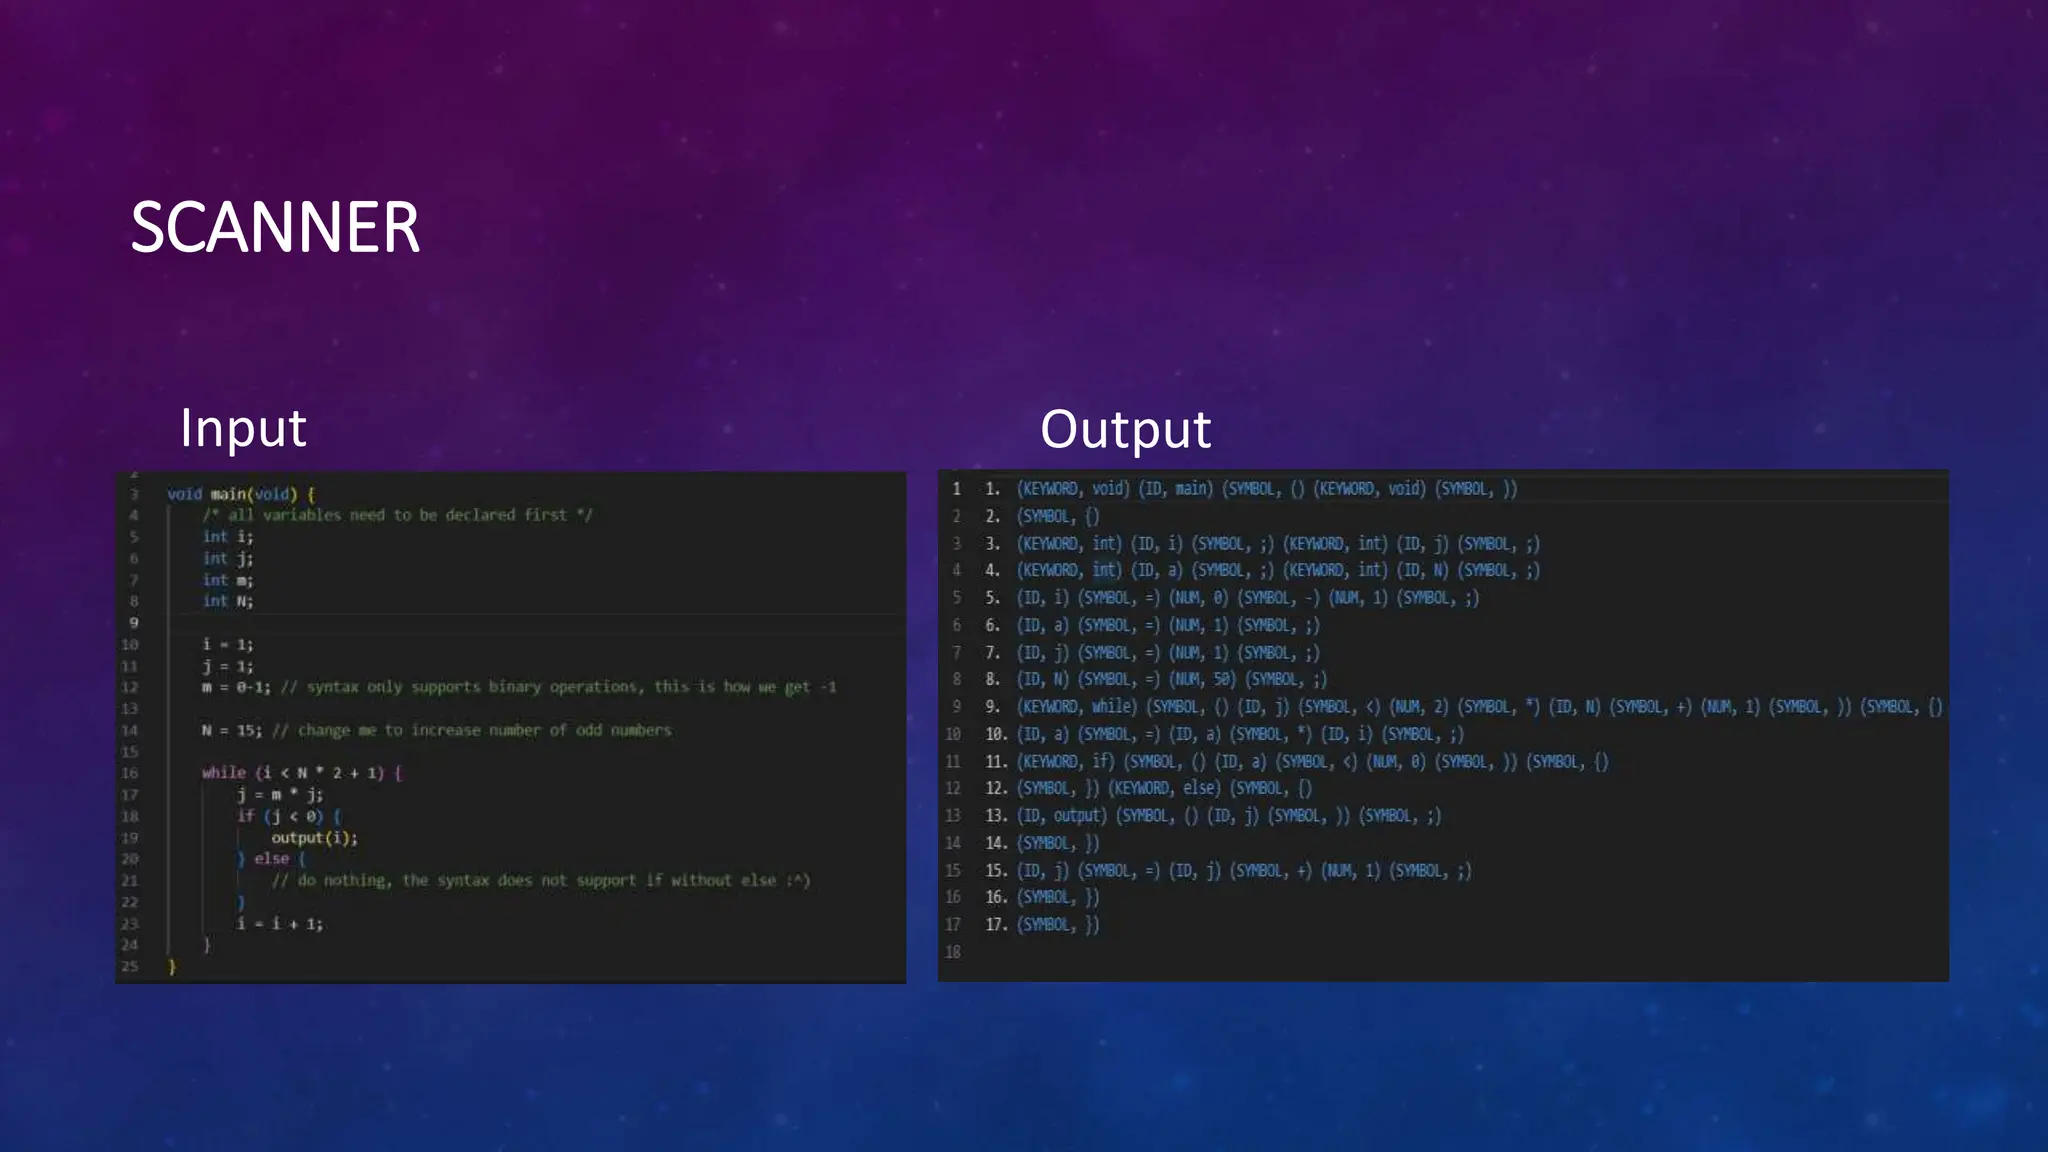The width and height of the screenshot is (2048, 1152).
Task: Click the output screenshot's empty line 18
Action: 953,952
